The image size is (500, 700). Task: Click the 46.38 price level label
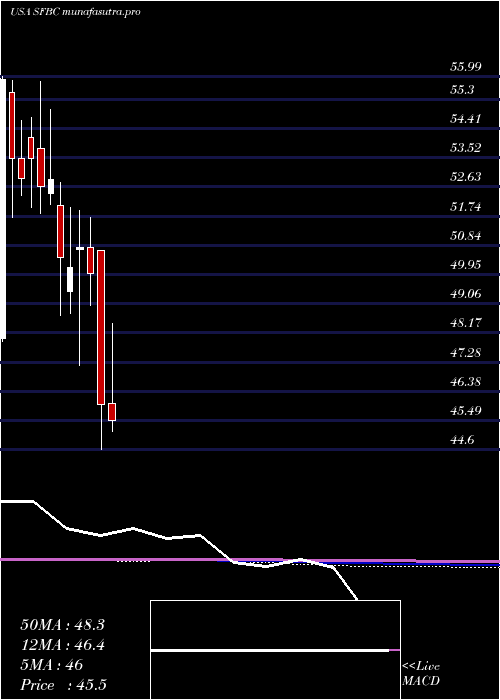point(465,382)
